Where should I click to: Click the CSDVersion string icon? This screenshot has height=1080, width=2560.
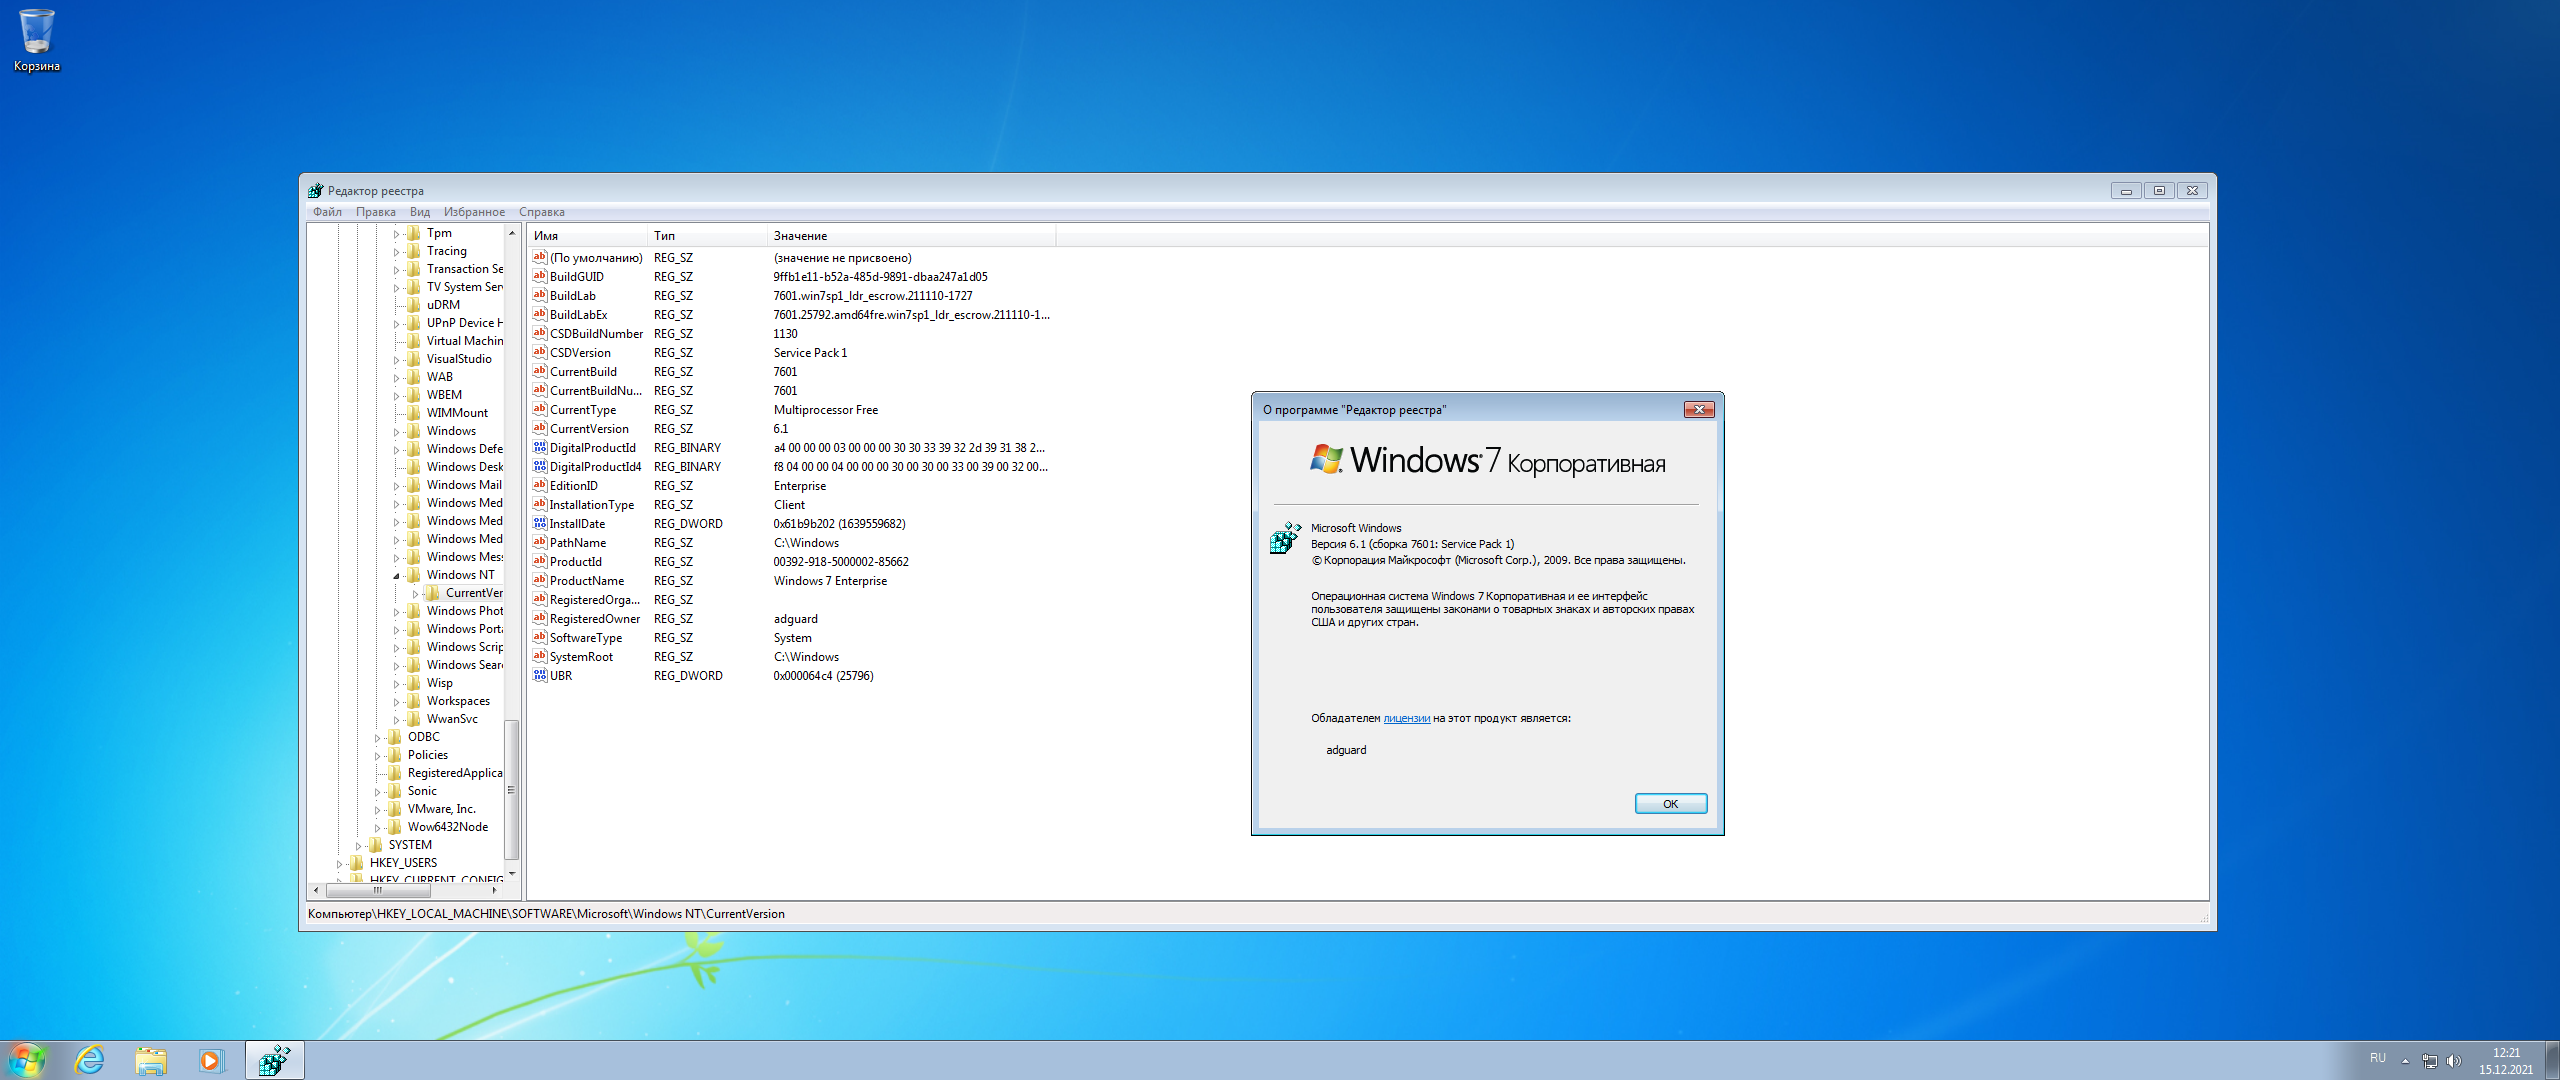pyautogui.click(x=539, y=353)
